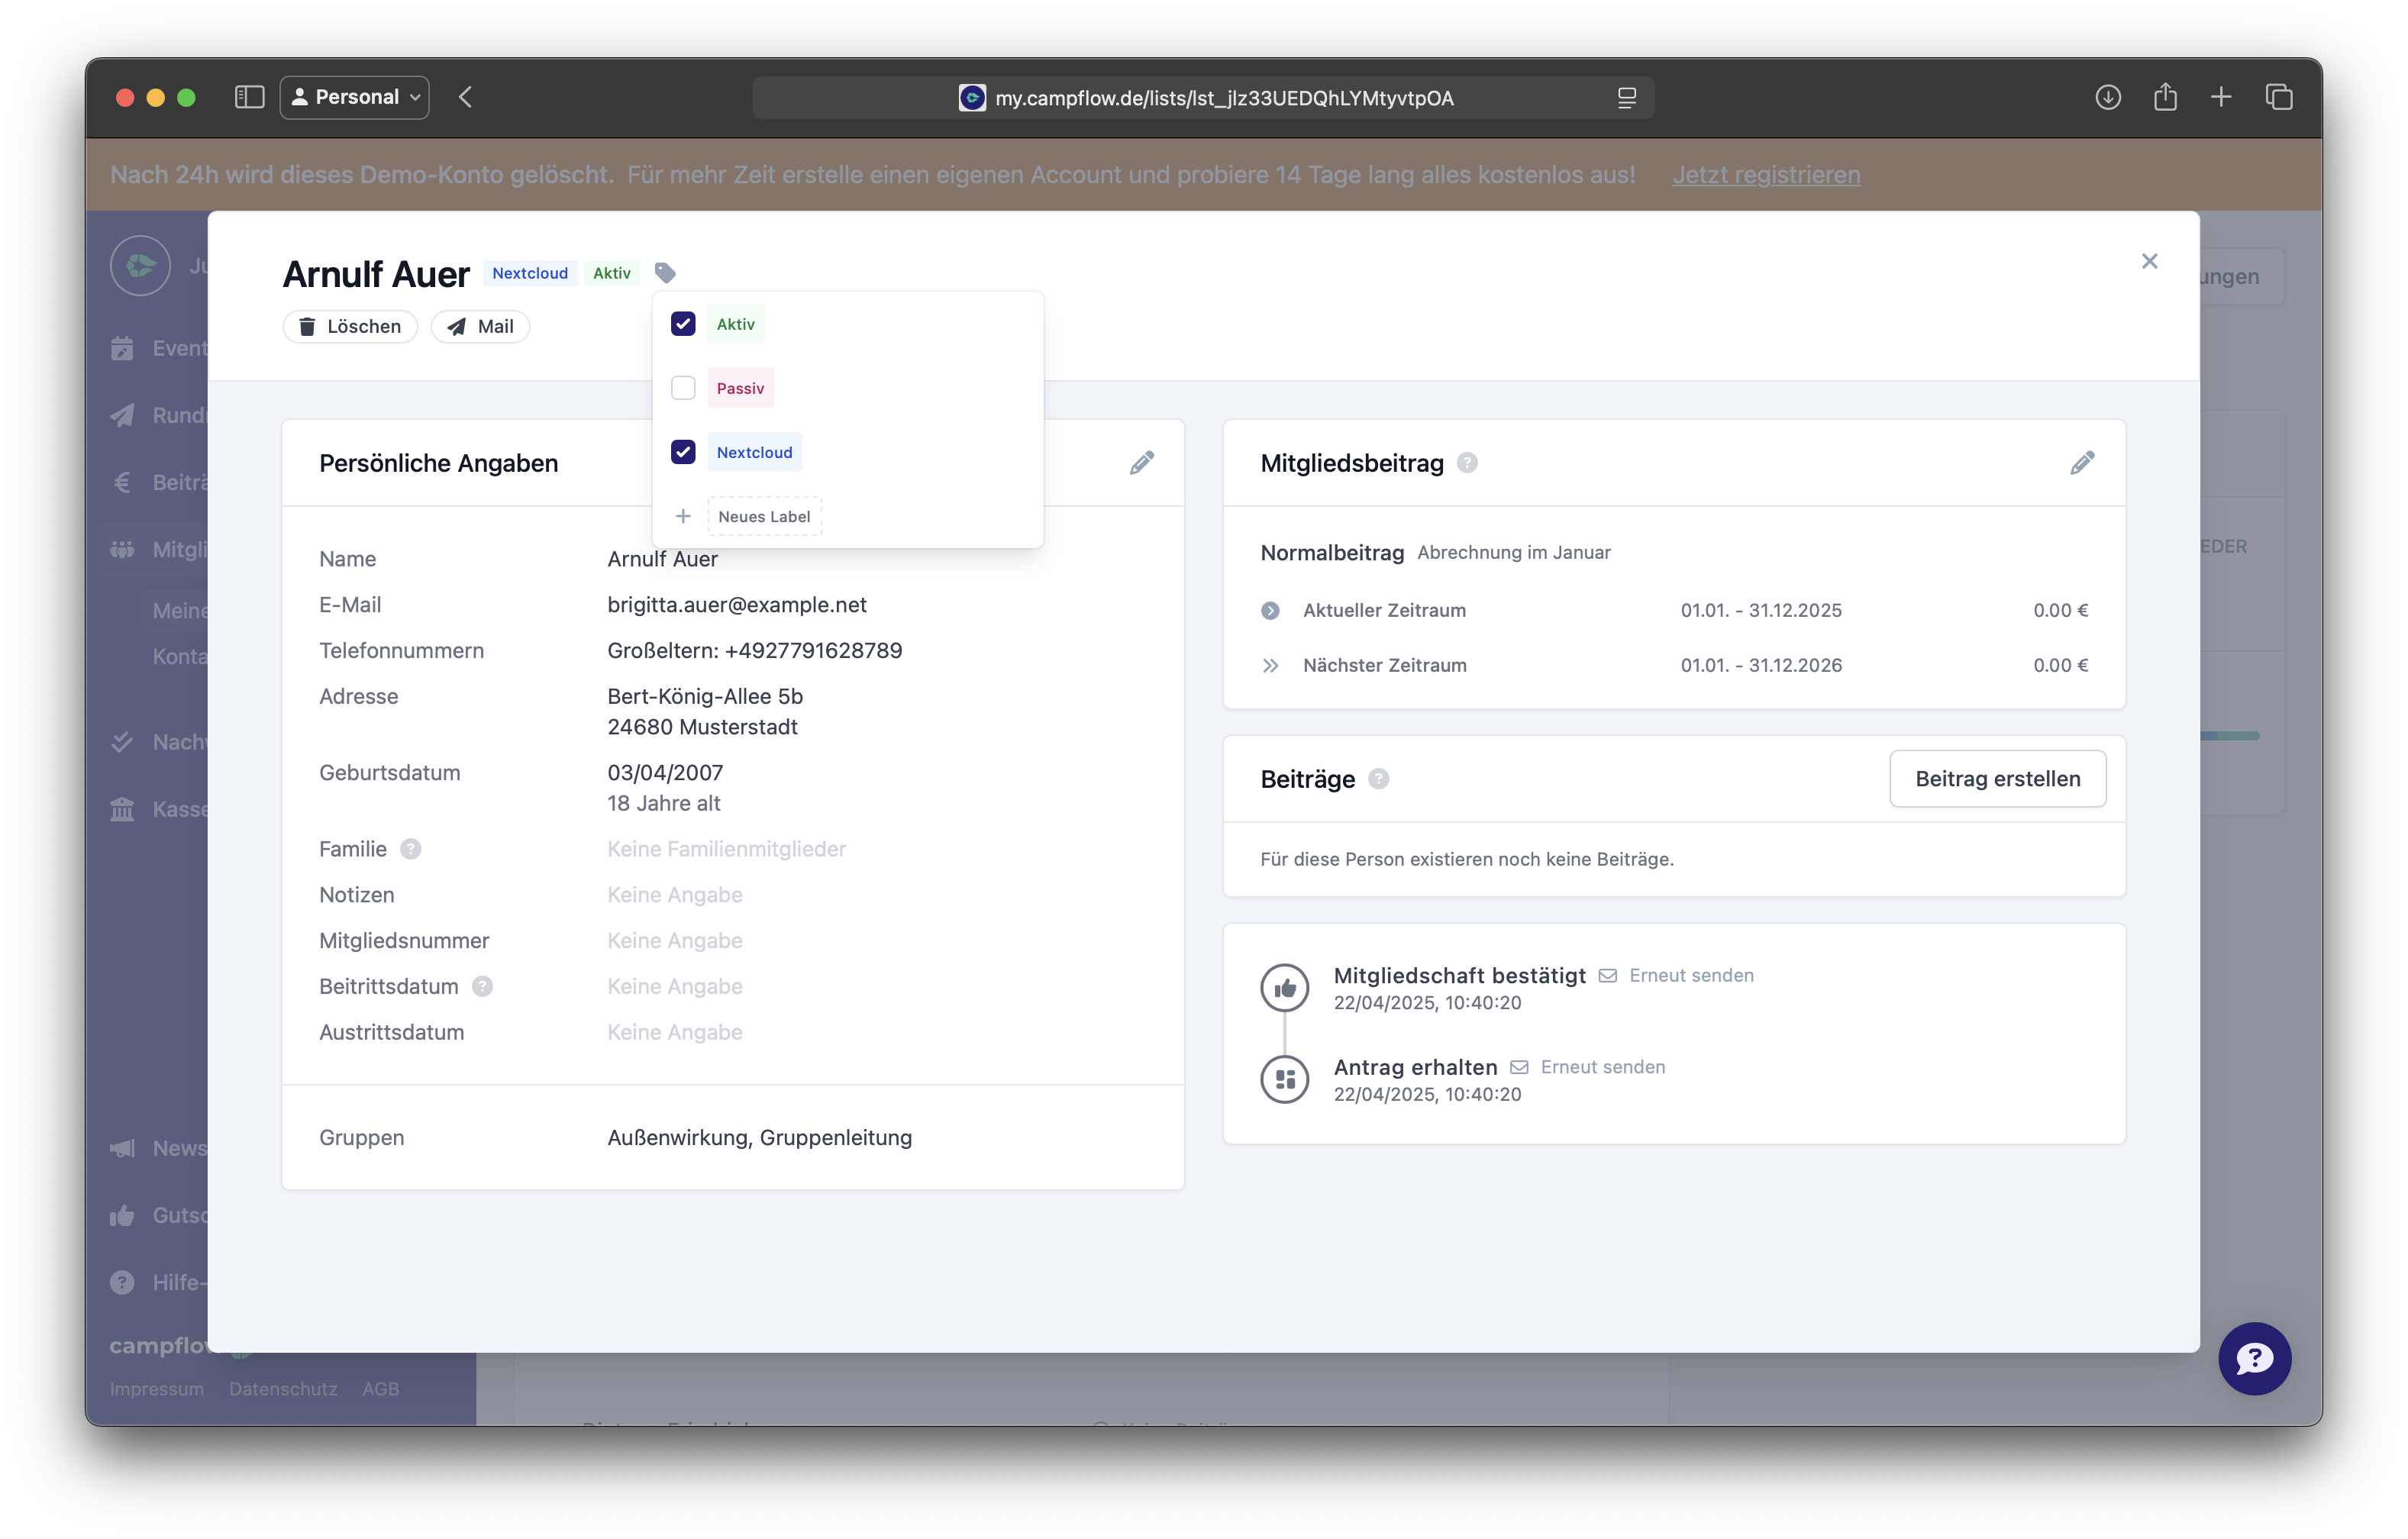Image resolution: width=2408 pixels, height=1539 pixels.
Task: Click the help icon next to Beiträge
Action: tap(1378, 779)
